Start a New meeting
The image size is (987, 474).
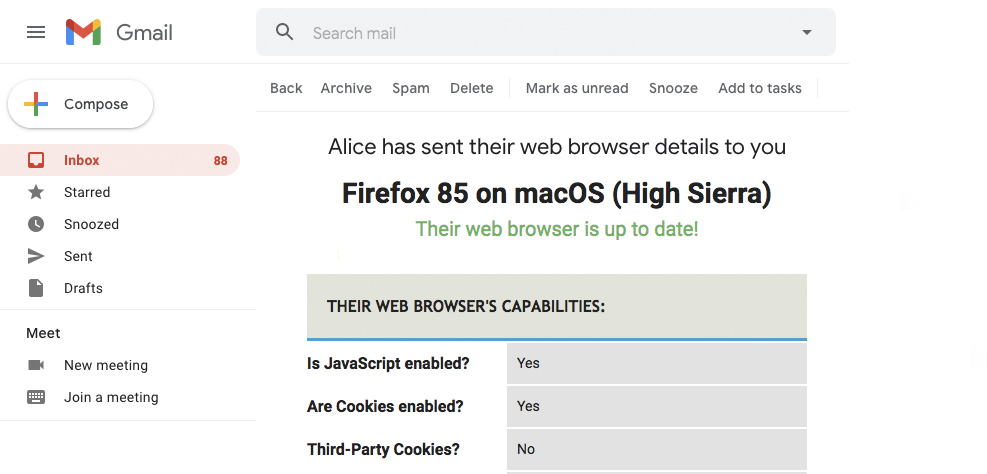tap(106, 365)
